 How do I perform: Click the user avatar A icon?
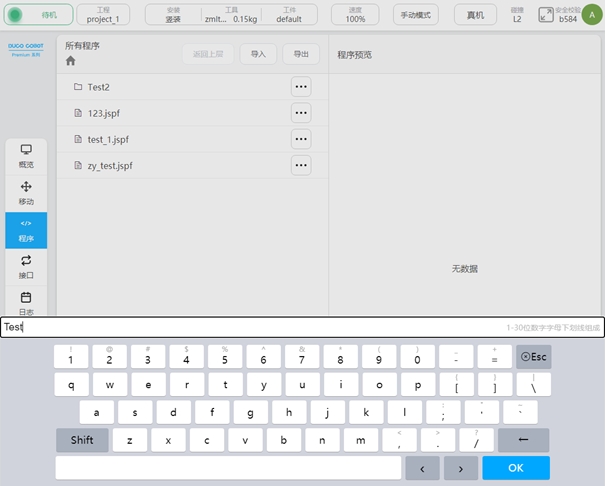(589, 14)
